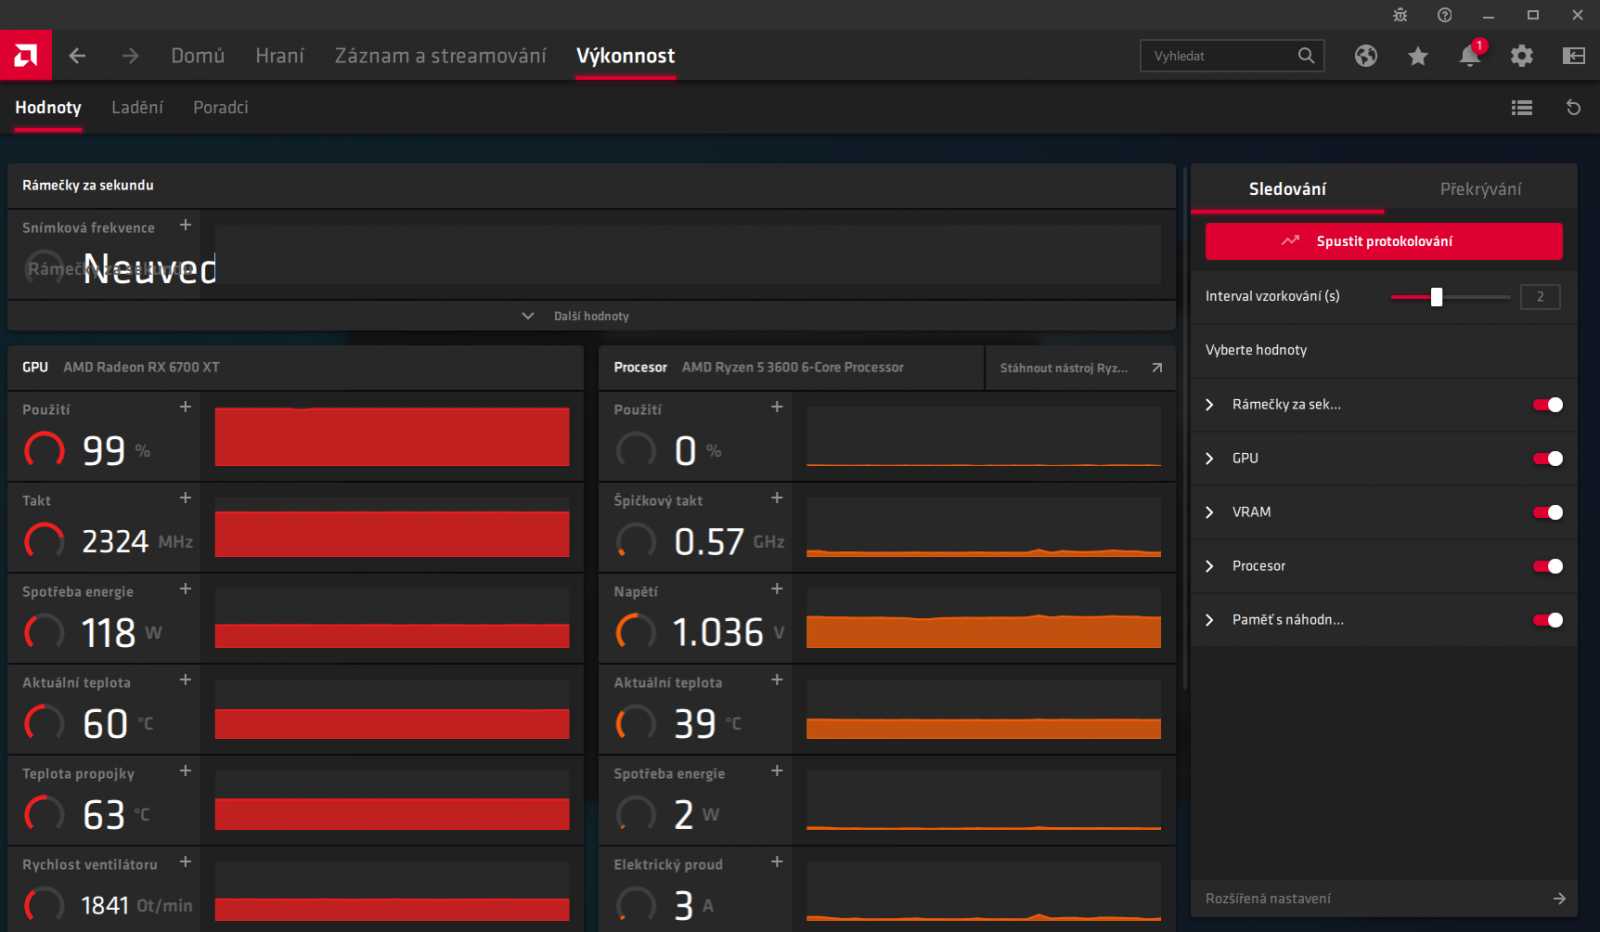Viewport: 1600px width, 932px height.
Task: Click the search magnifier icon
Action: [x=1306, y=56]
